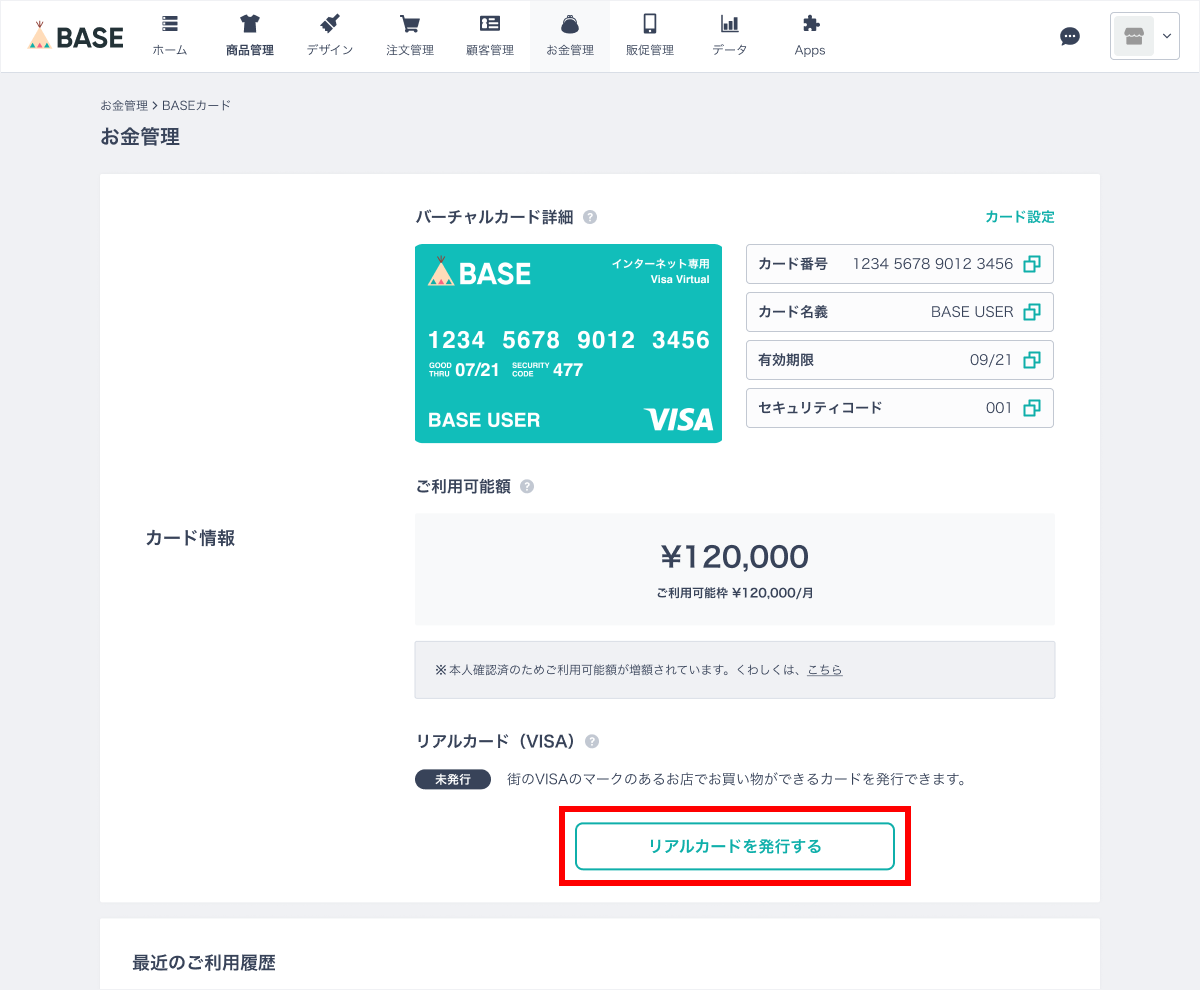Click the カード情報 section label

pyautogui.click(x=190, y=538)
